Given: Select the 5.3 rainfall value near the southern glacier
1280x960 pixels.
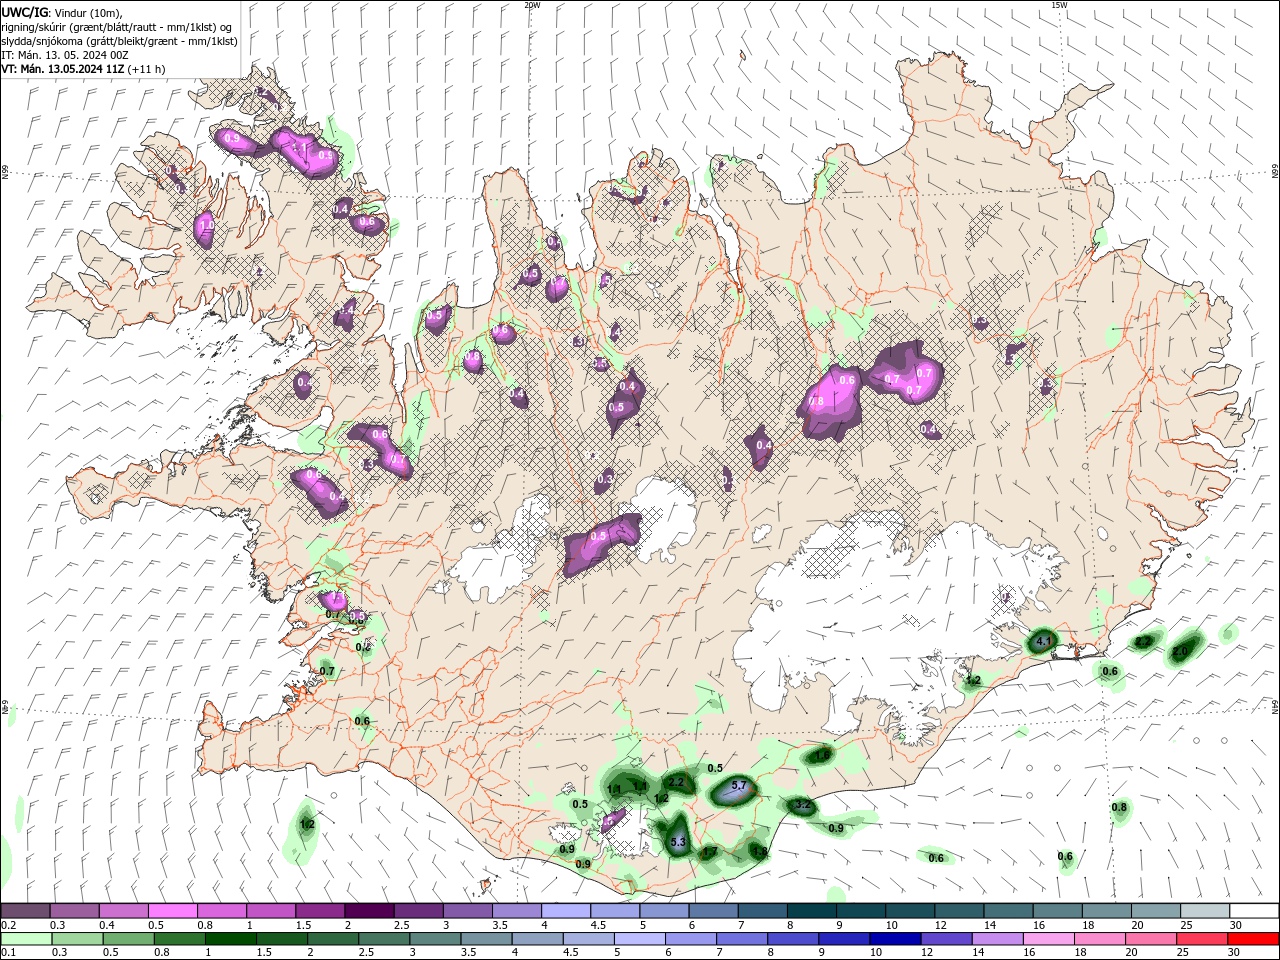Looking at the screenshot, I should (678, 842).
